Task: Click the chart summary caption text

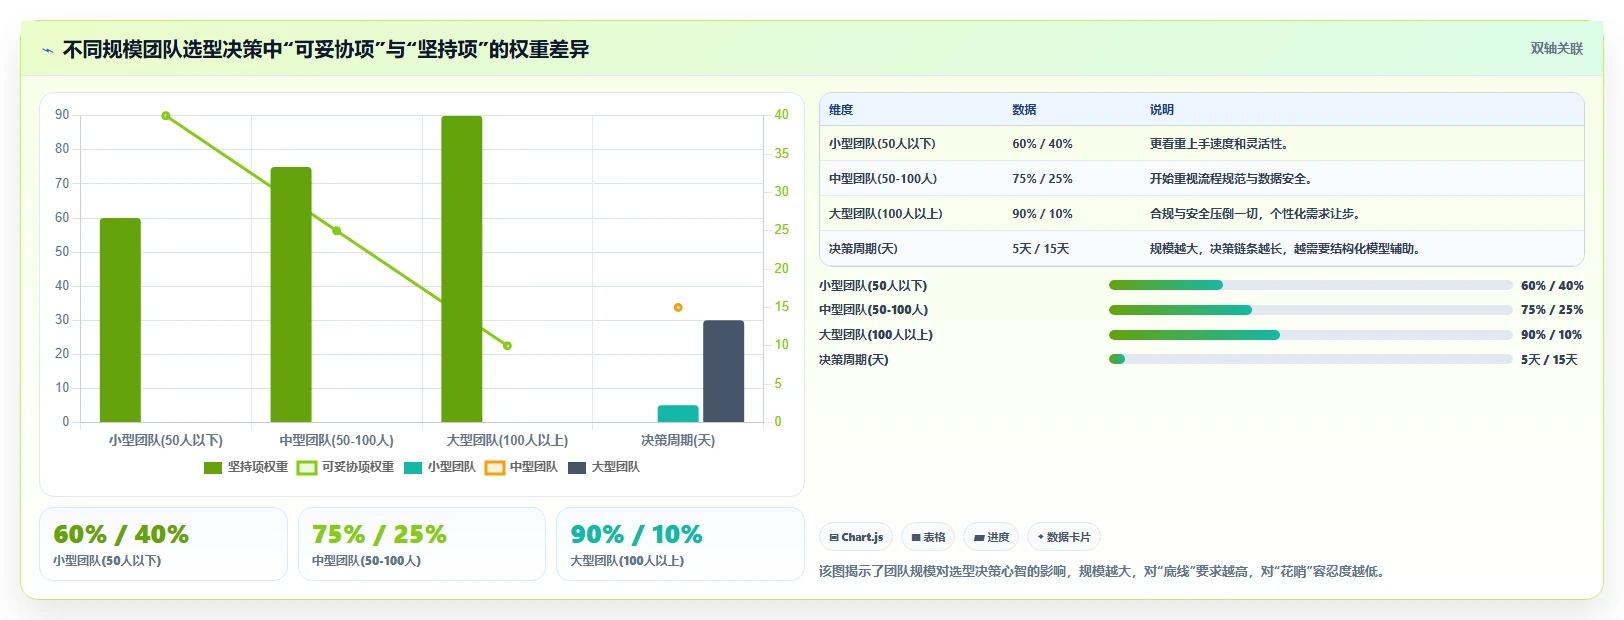Action: [1104, 572]
